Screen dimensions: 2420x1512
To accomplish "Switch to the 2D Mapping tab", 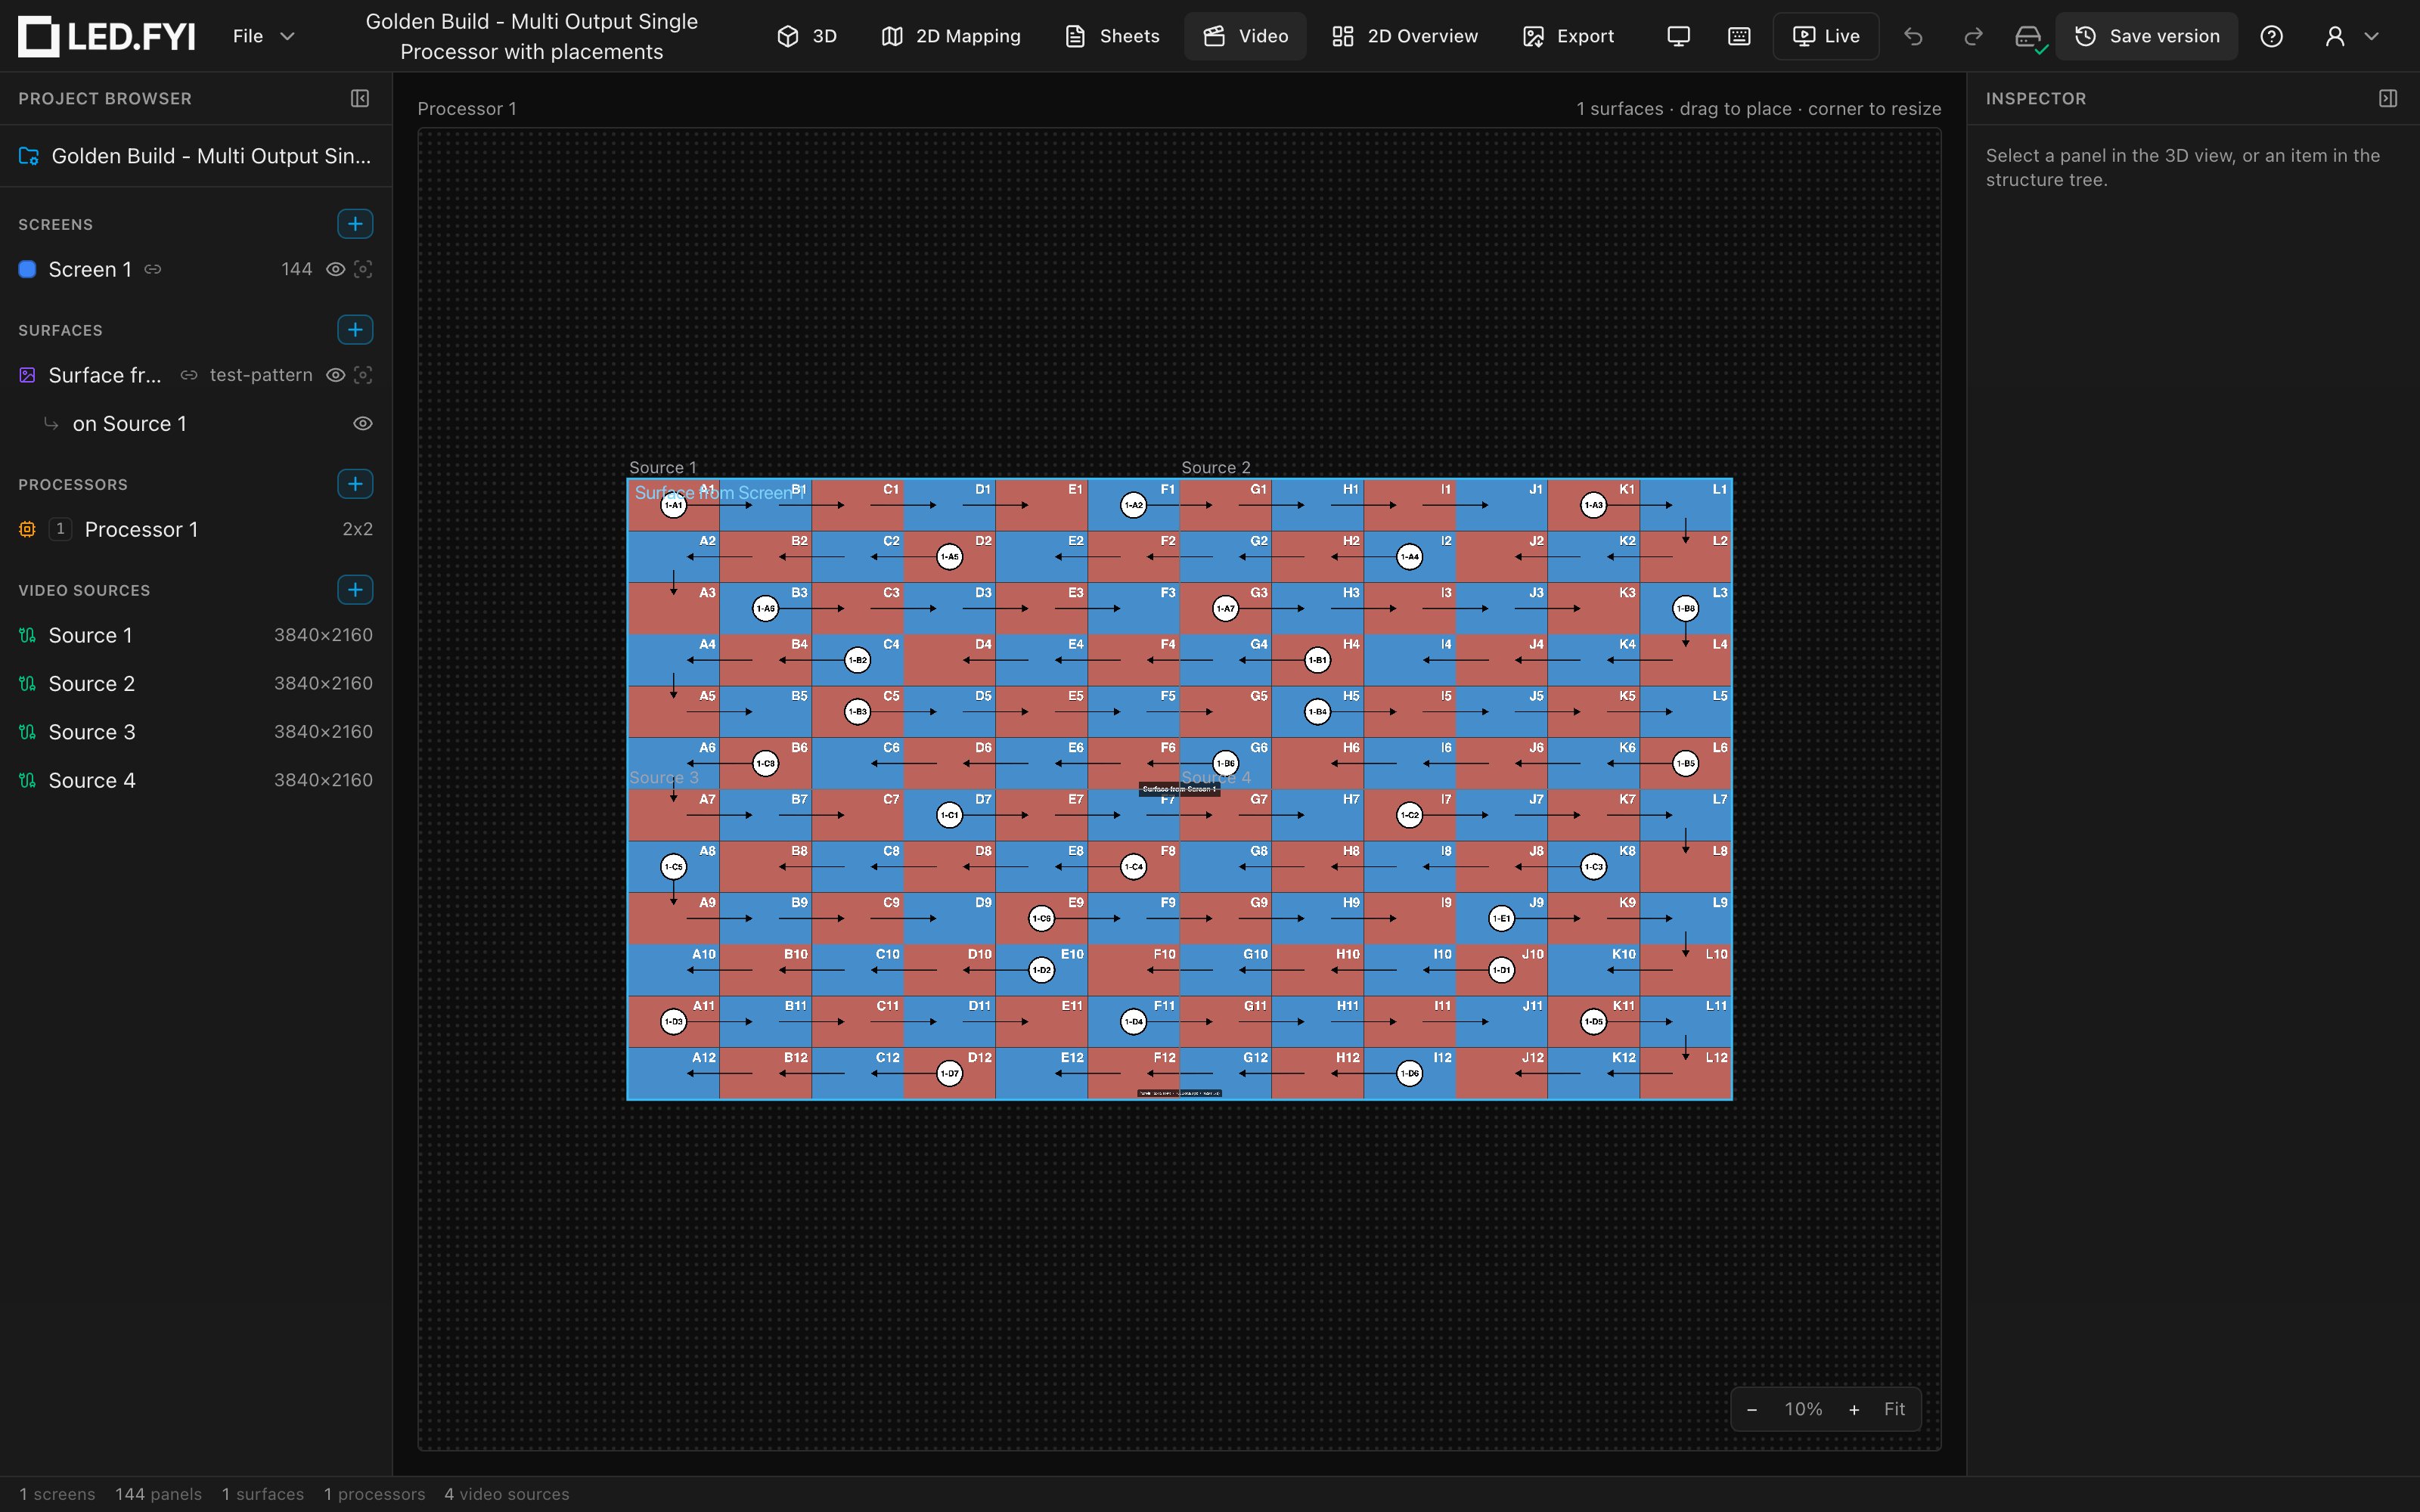I will click(x=951, y=36).
